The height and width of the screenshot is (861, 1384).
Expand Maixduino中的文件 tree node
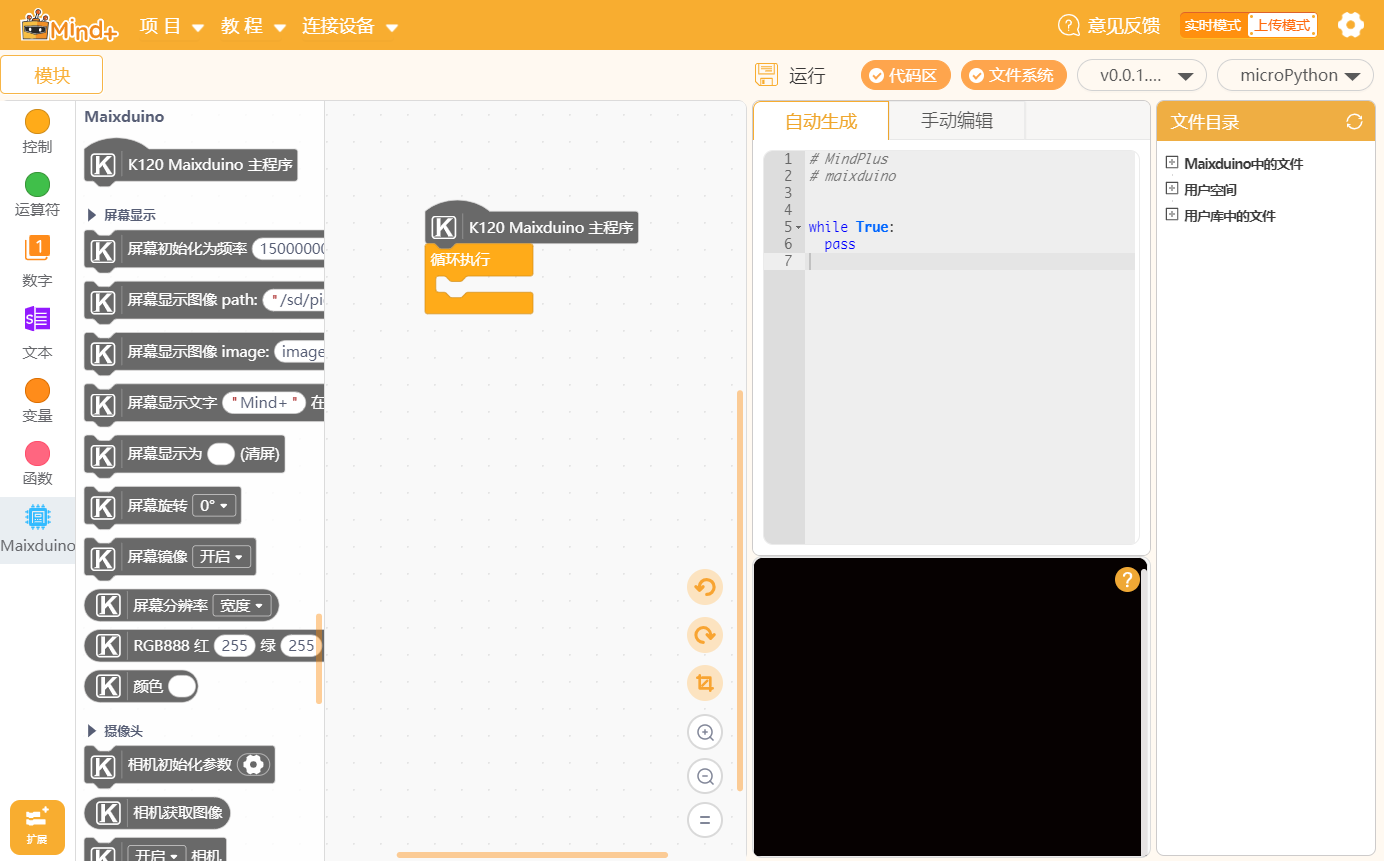(x=1172, y=163)
